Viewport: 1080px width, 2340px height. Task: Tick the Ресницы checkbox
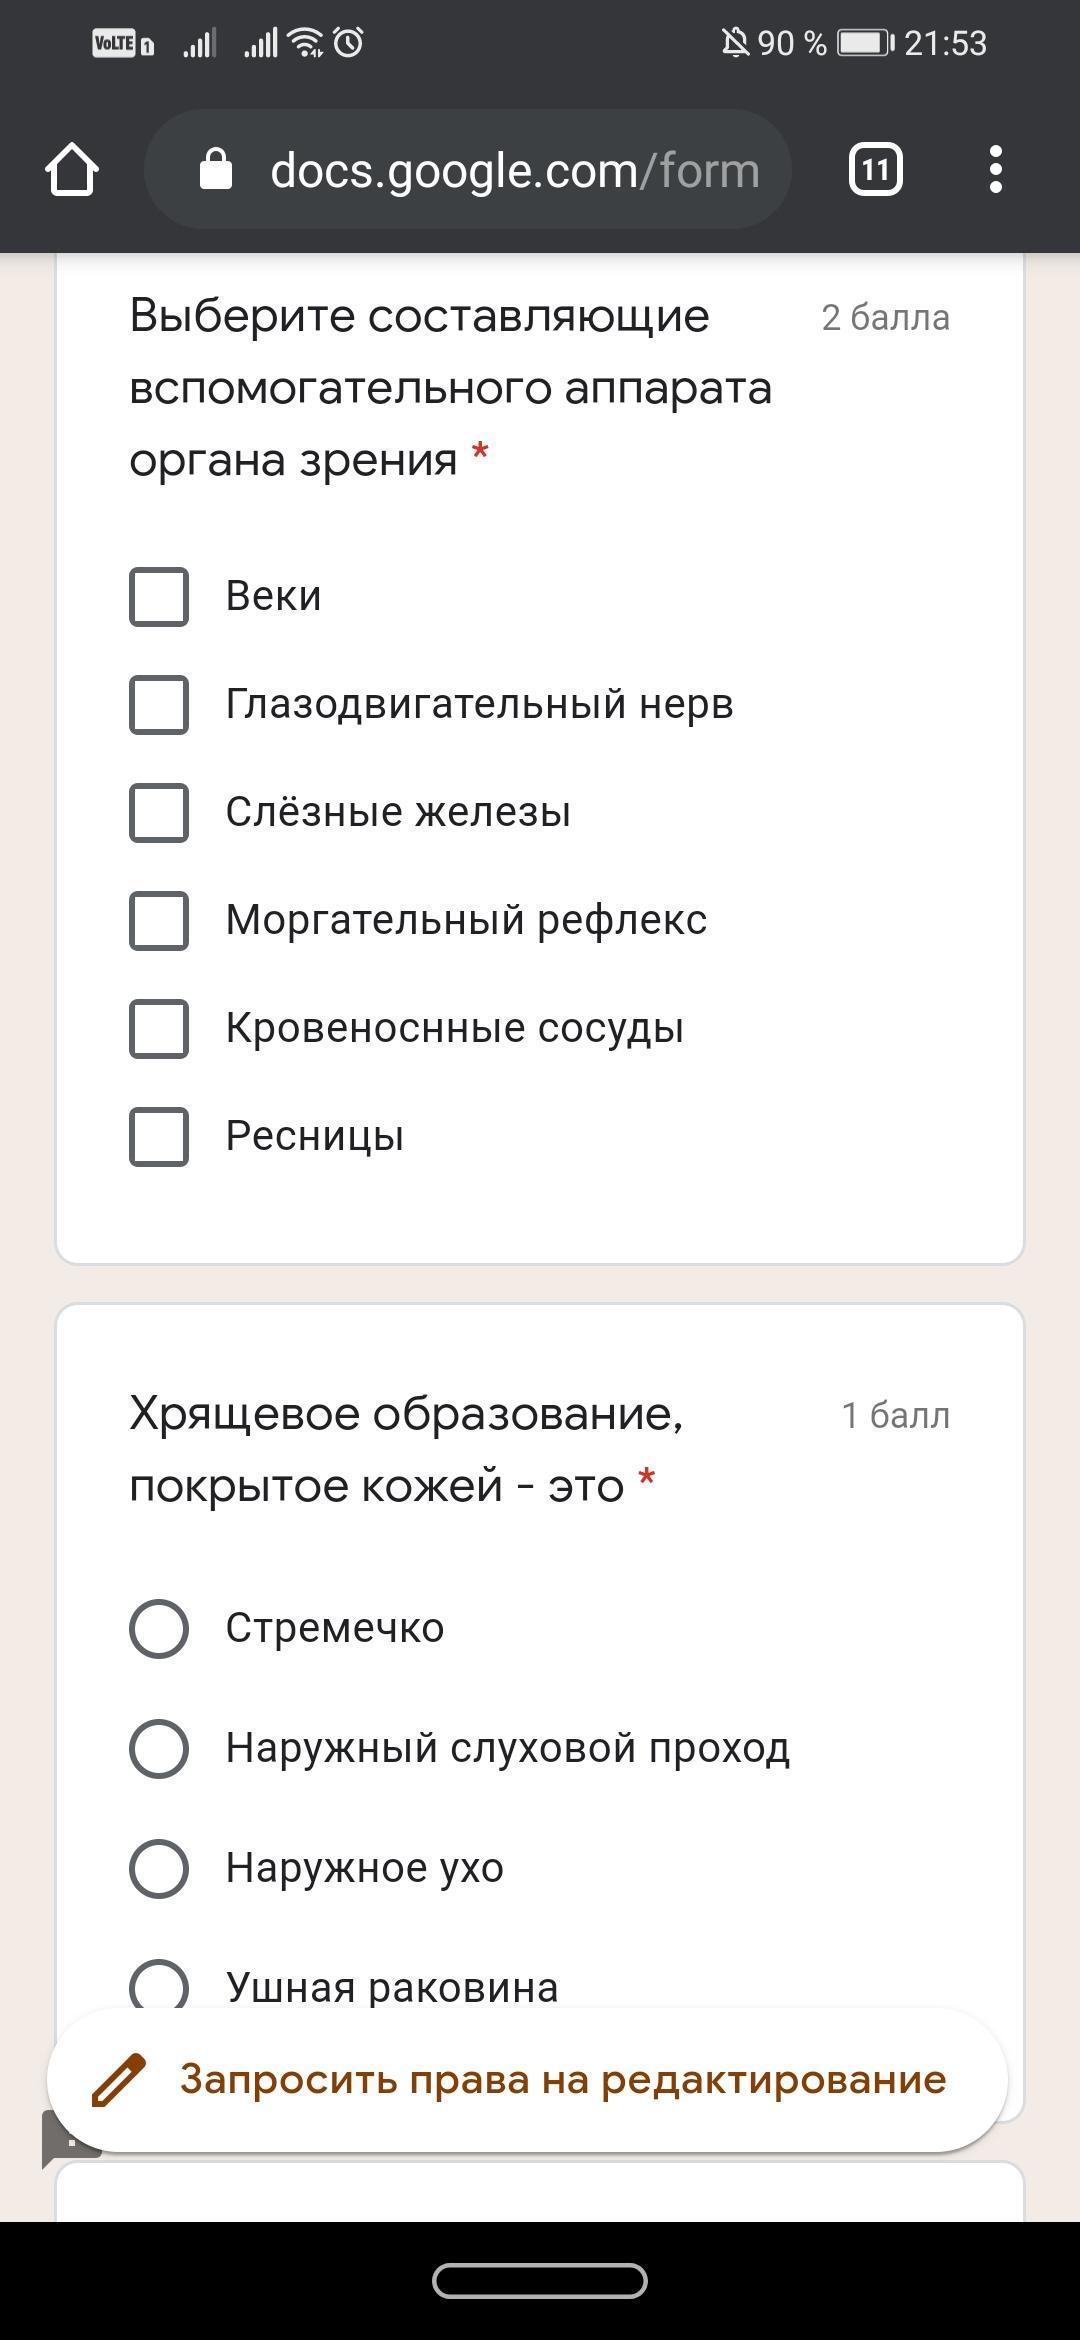tap(159, 1137)
